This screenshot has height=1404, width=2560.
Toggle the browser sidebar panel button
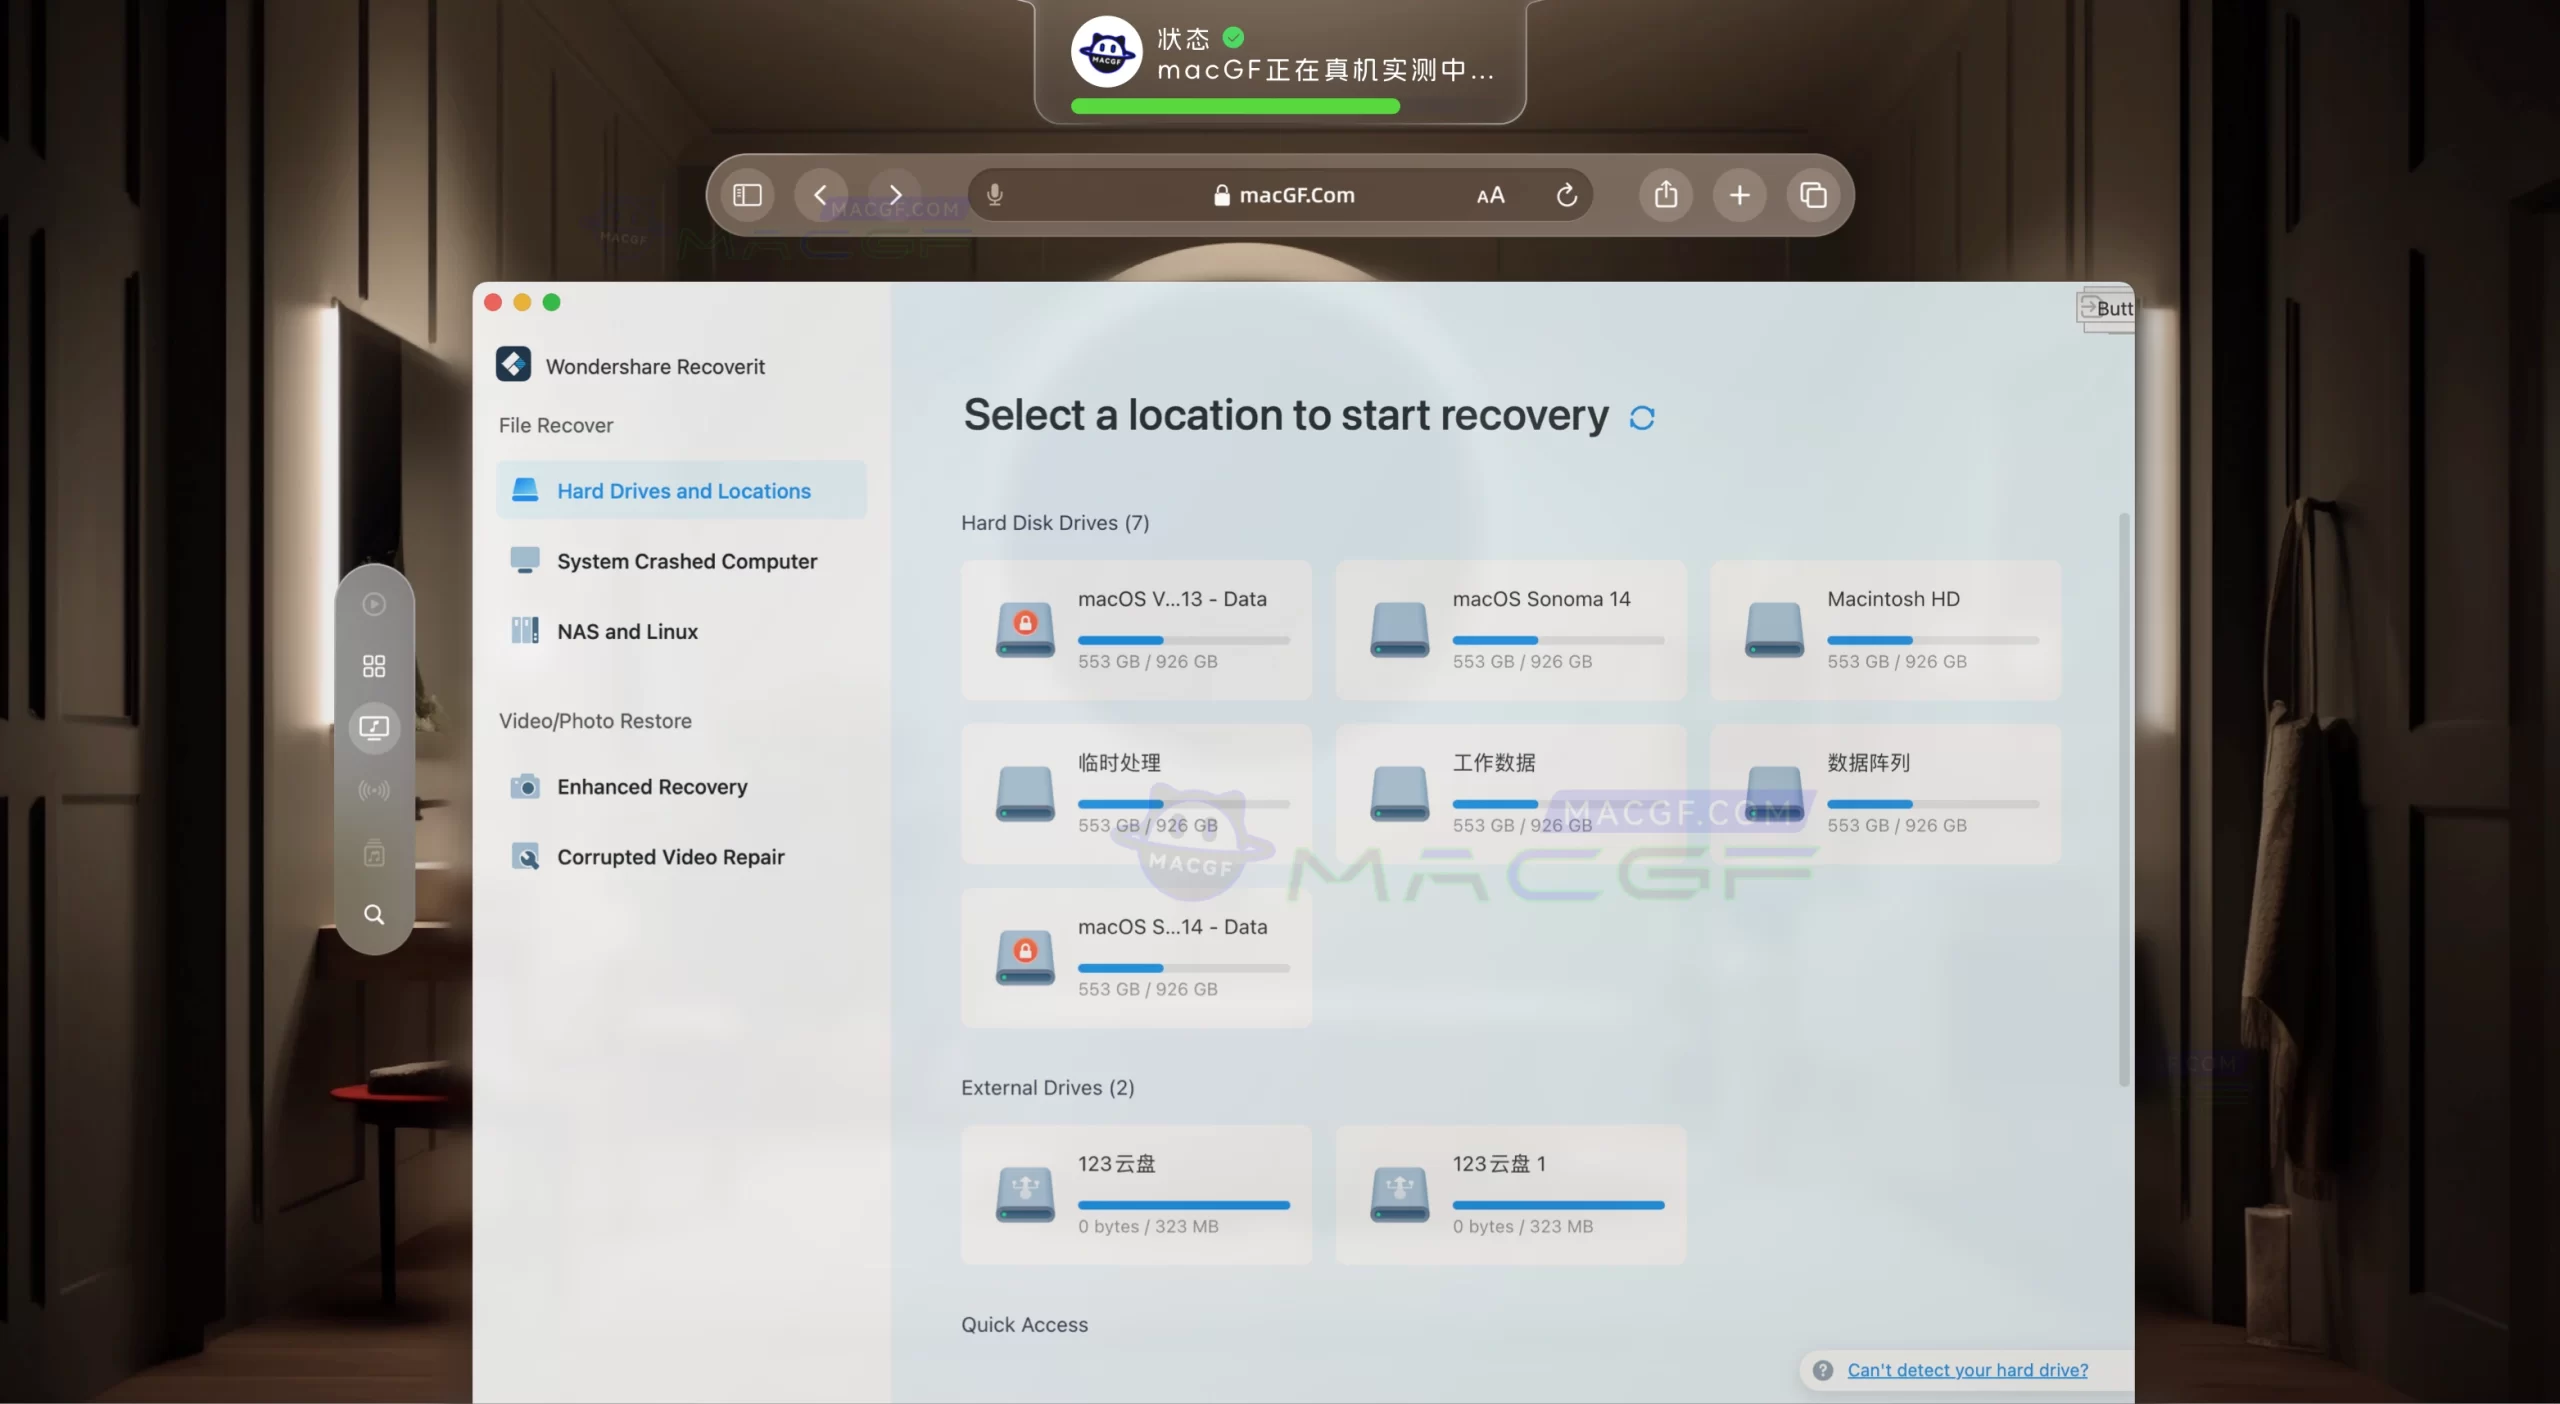747,195
